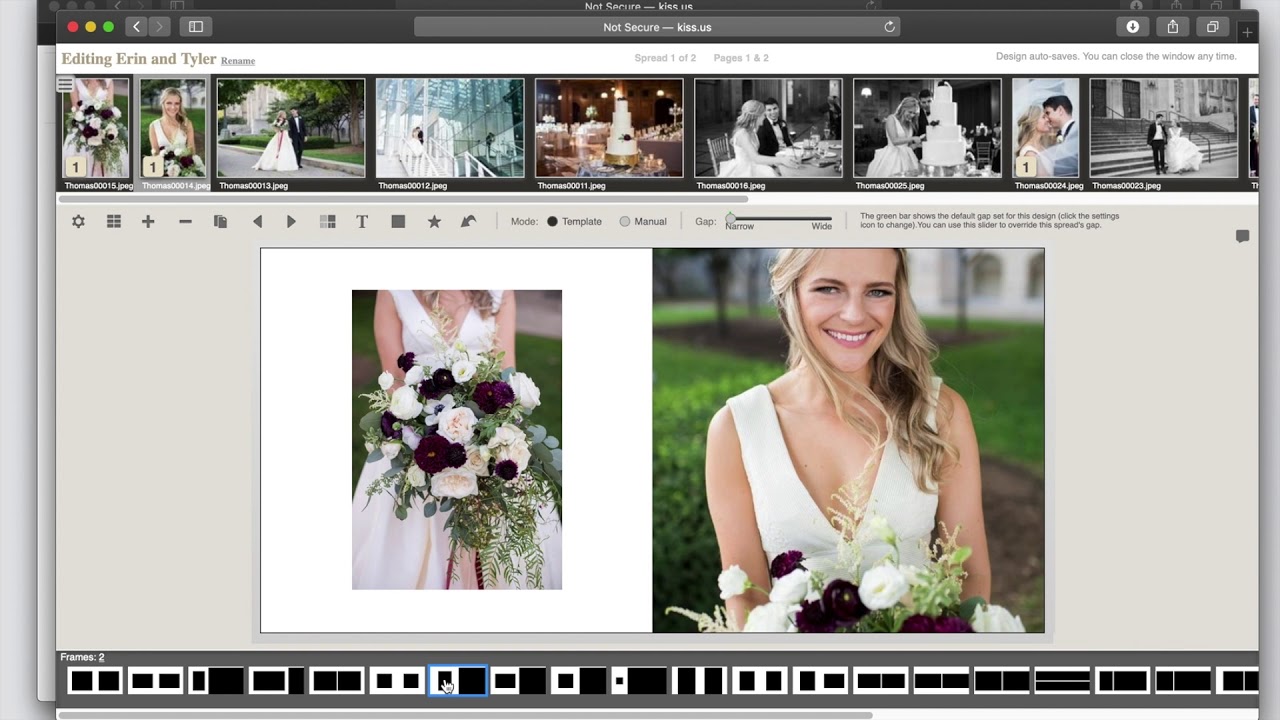The image size is (1280, 720).
Task: Click the Safari address bar showing kiss.us
Action: click(x=657, y=27)
